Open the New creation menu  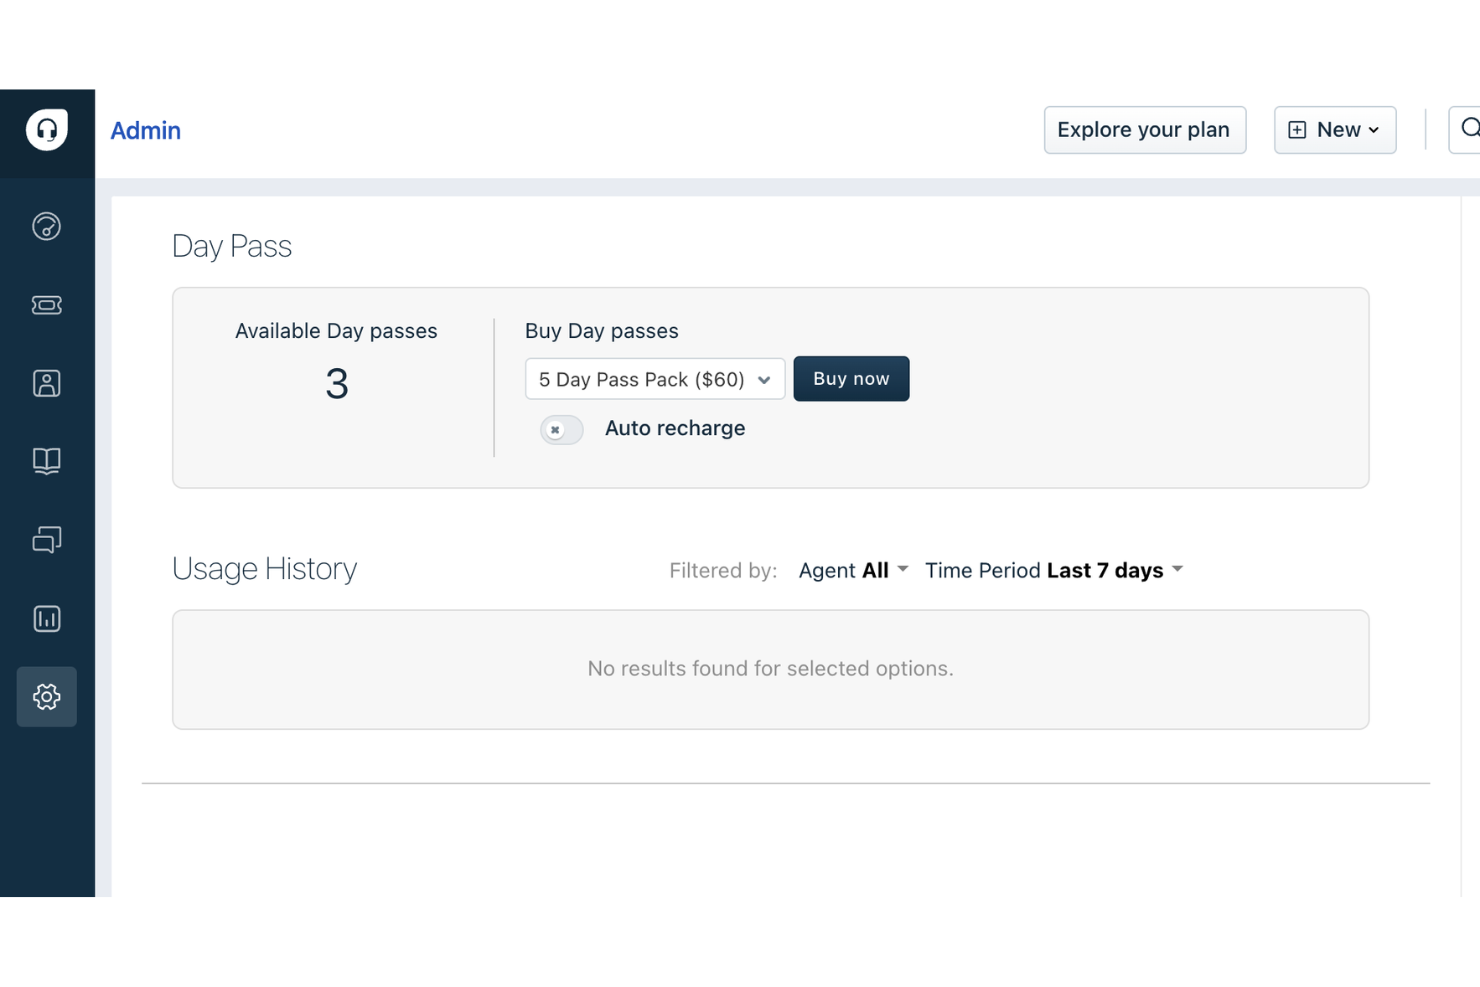(x=1335, y=130)
